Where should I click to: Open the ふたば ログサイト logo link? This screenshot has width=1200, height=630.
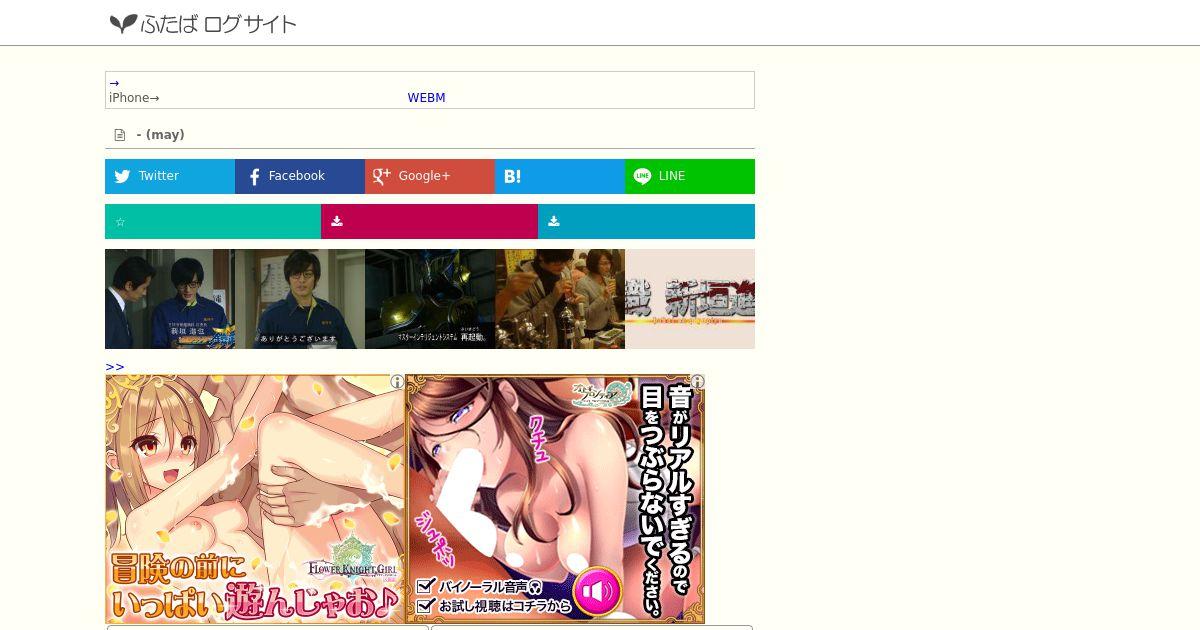[x=203, y=24]
